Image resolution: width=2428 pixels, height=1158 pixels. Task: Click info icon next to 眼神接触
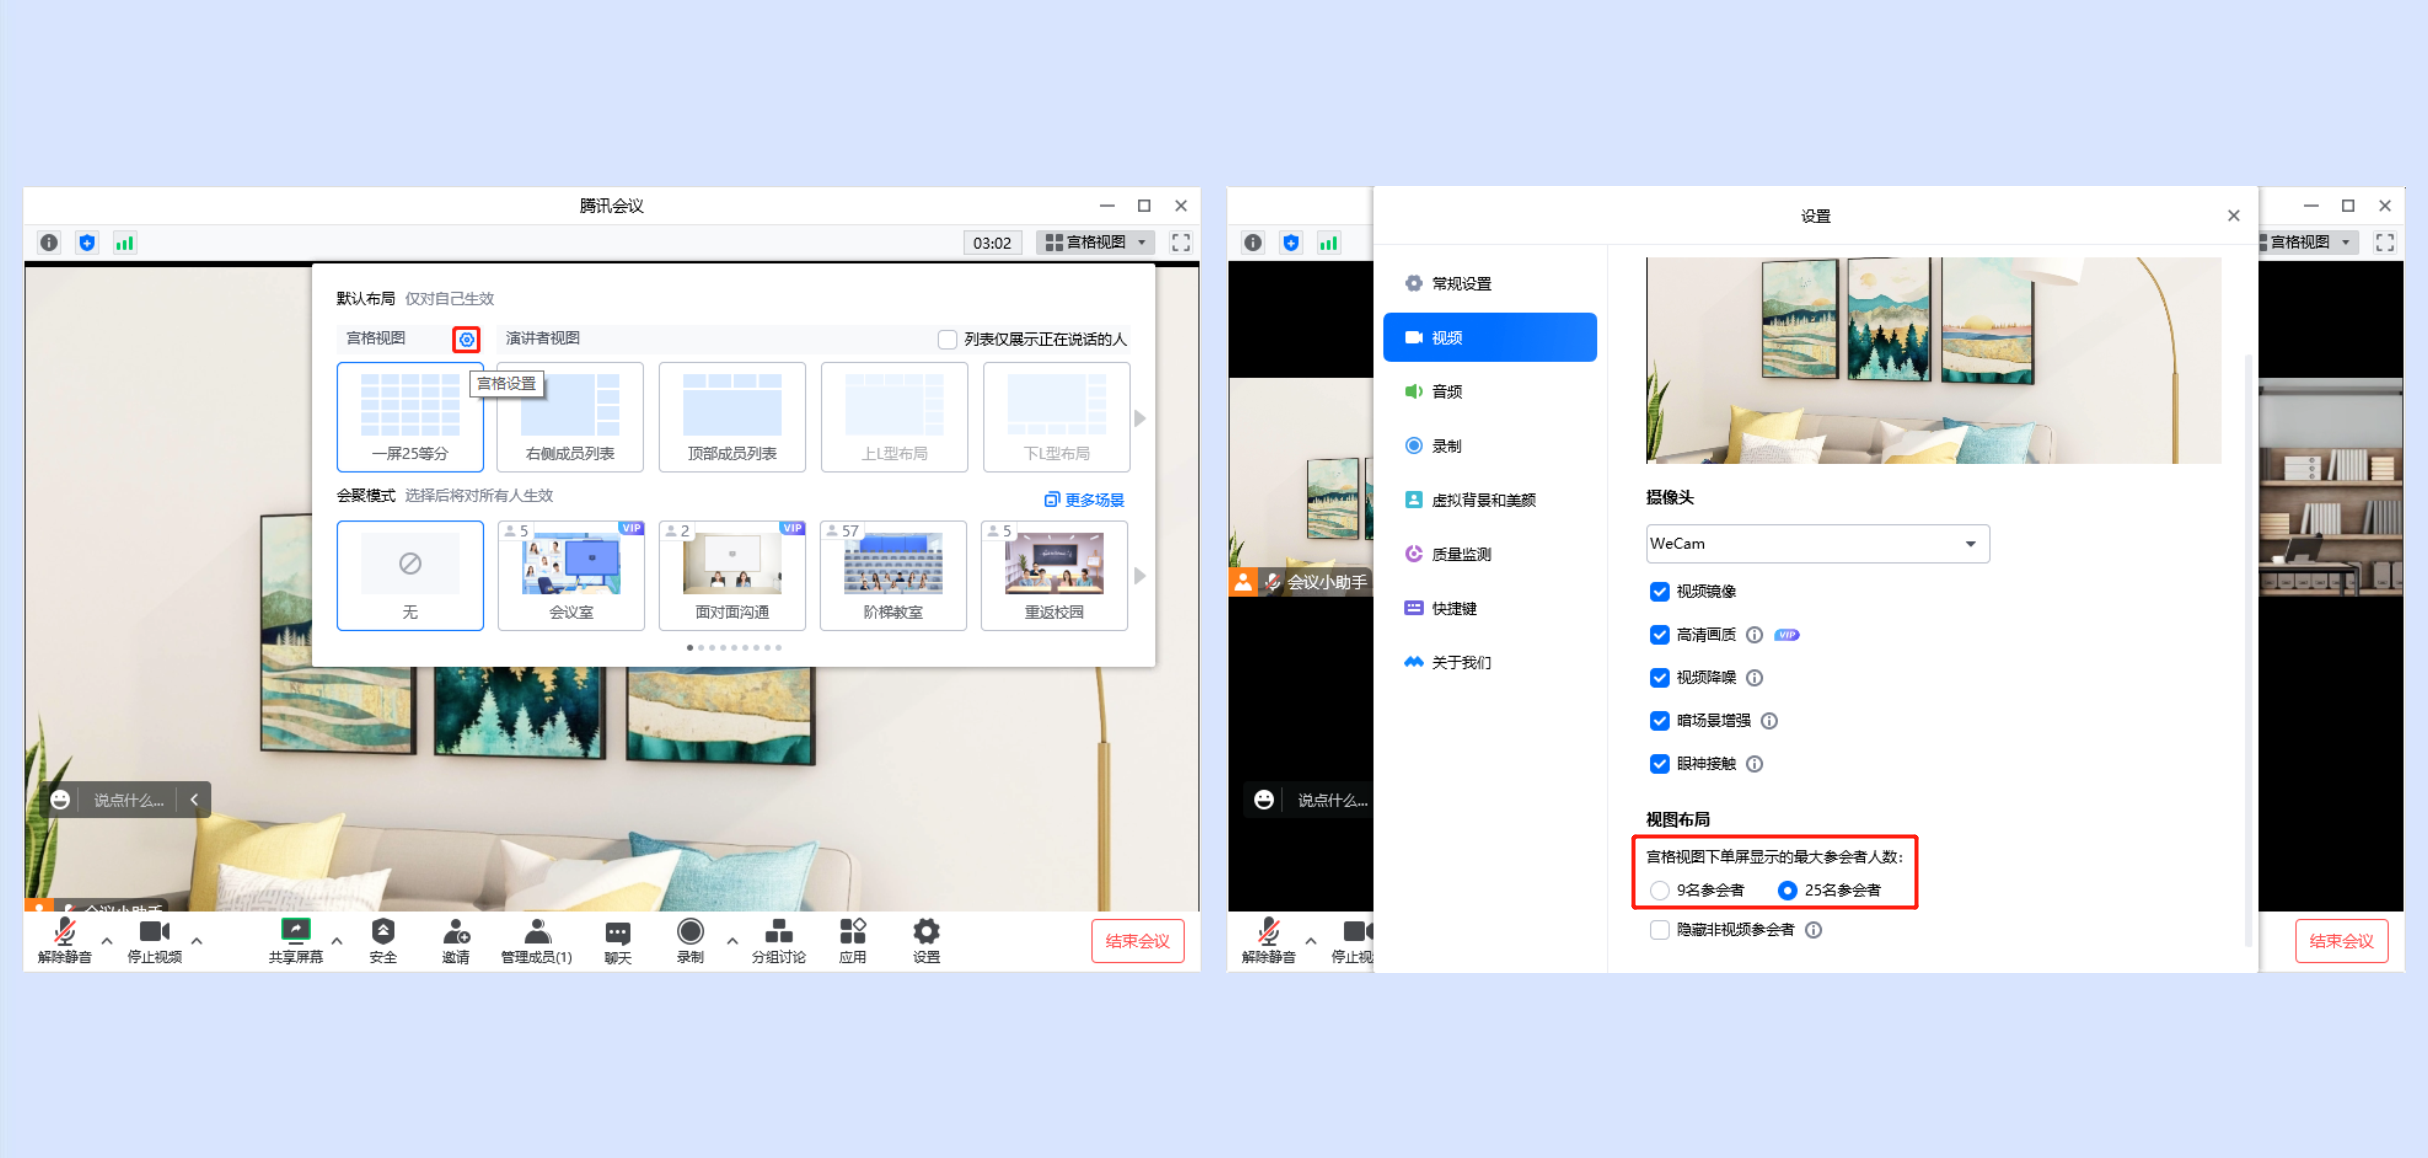click(x=1754, y=764)
